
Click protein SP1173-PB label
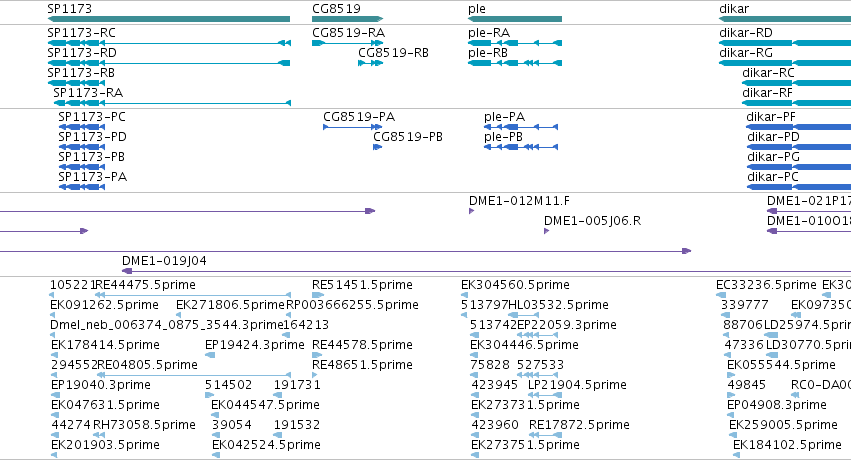91,157
